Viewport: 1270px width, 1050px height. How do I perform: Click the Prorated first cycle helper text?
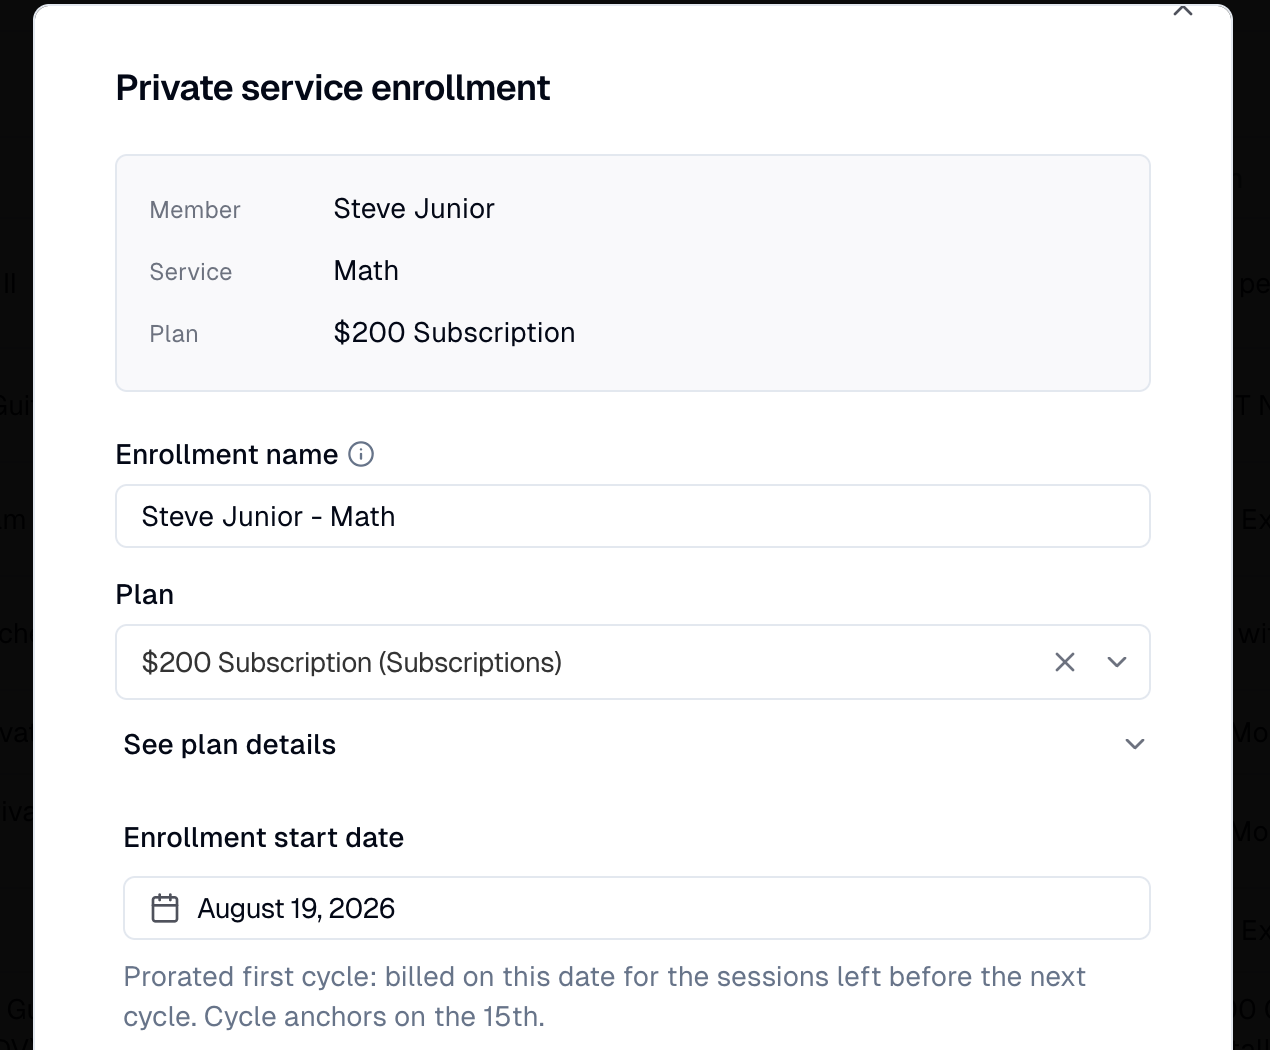pos(605,997)
